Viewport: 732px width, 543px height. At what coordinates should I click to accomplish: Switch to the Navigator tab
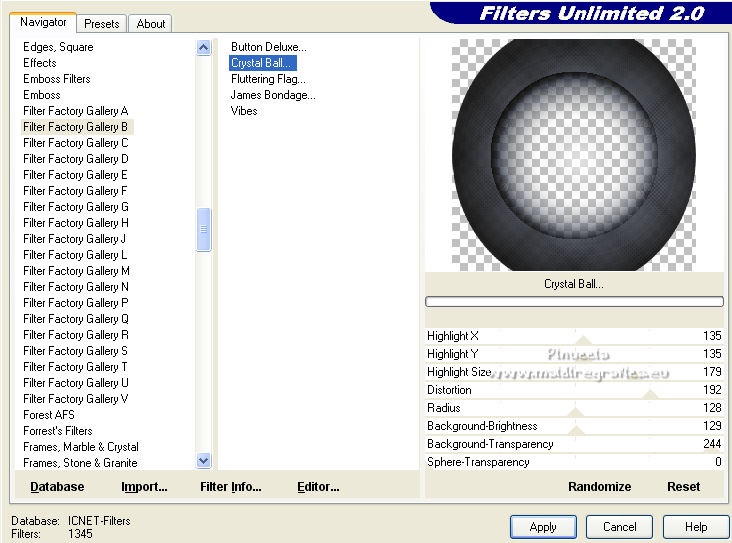coord(43,22)
